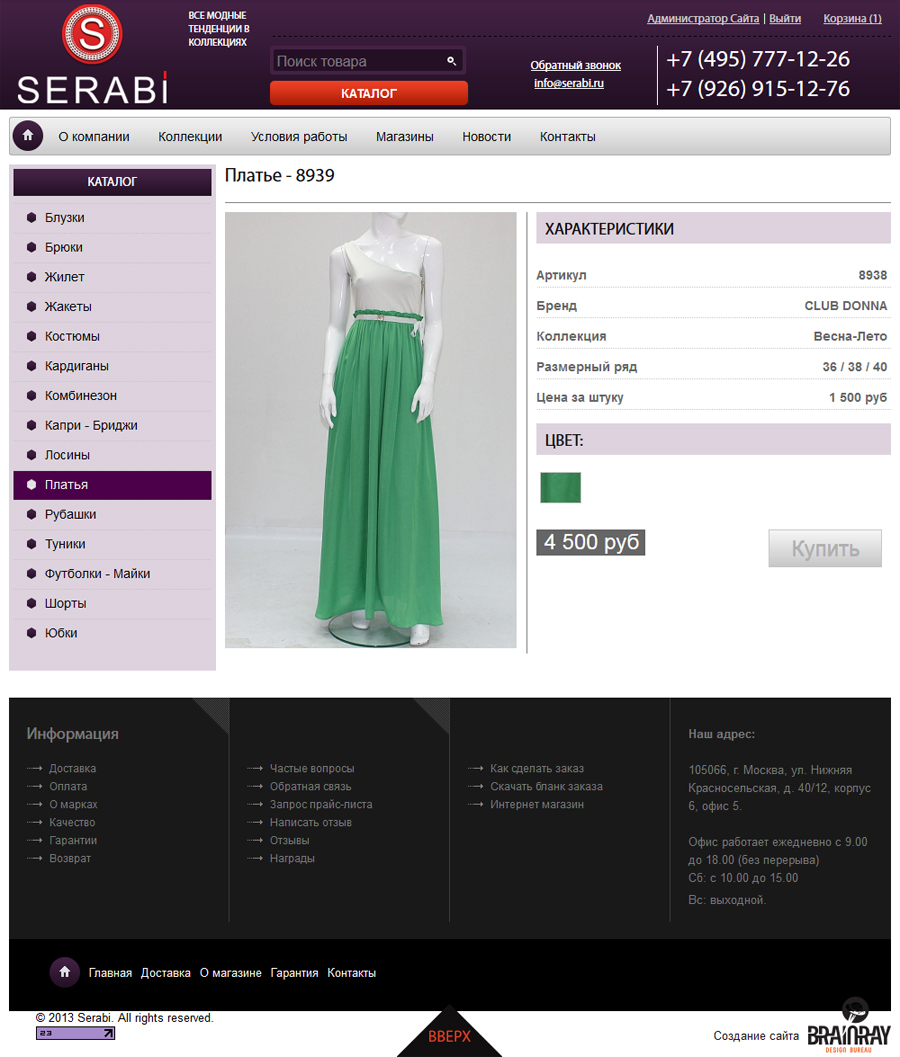Viewport: 900px width, 1057px height.
Task: Select the green color swatch
Action: 560,487
